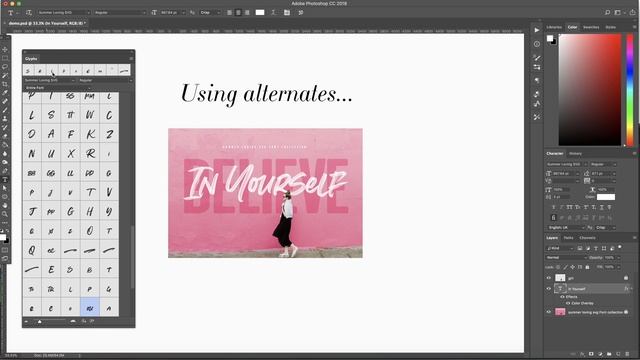Toggle Character and Paragraph panels button

tap(287, 13)
